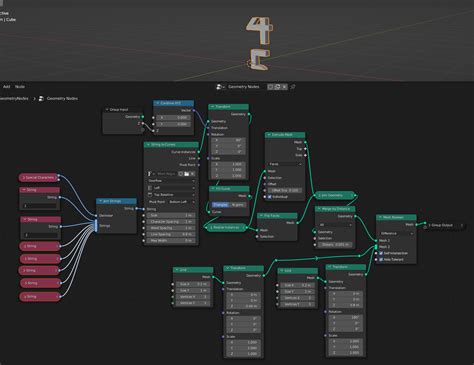Screen dimensions: 474x365
Task: Toggle Individual checkbox in Extrude Mesh node
Action: 270,197
